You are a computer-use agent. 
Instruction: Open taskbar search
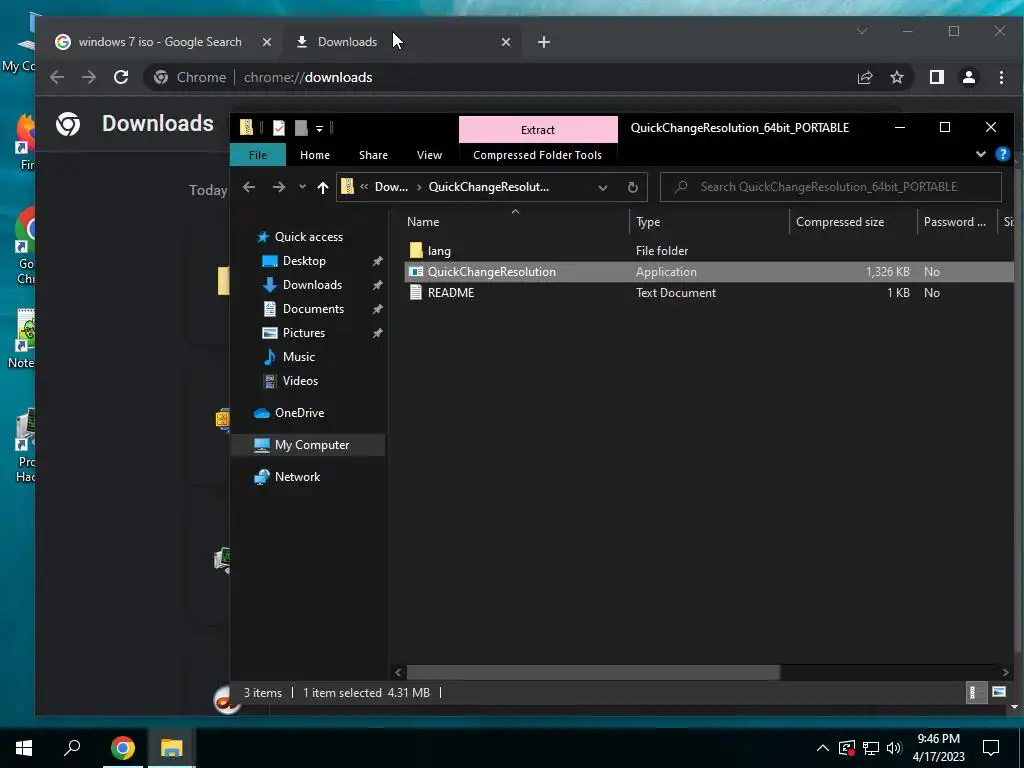click(72, 748)
